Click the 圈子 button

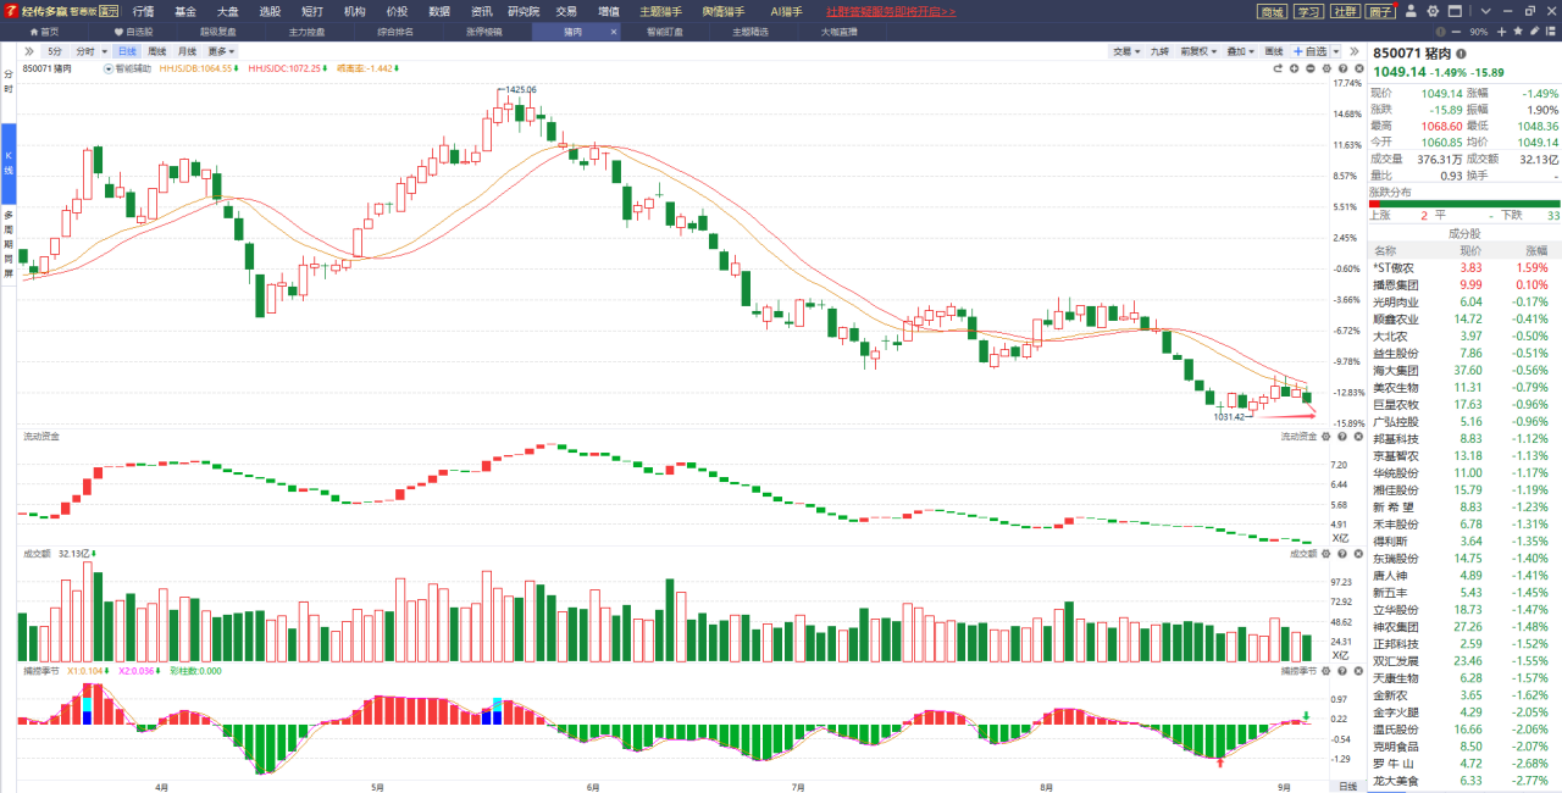[1381, 11]
